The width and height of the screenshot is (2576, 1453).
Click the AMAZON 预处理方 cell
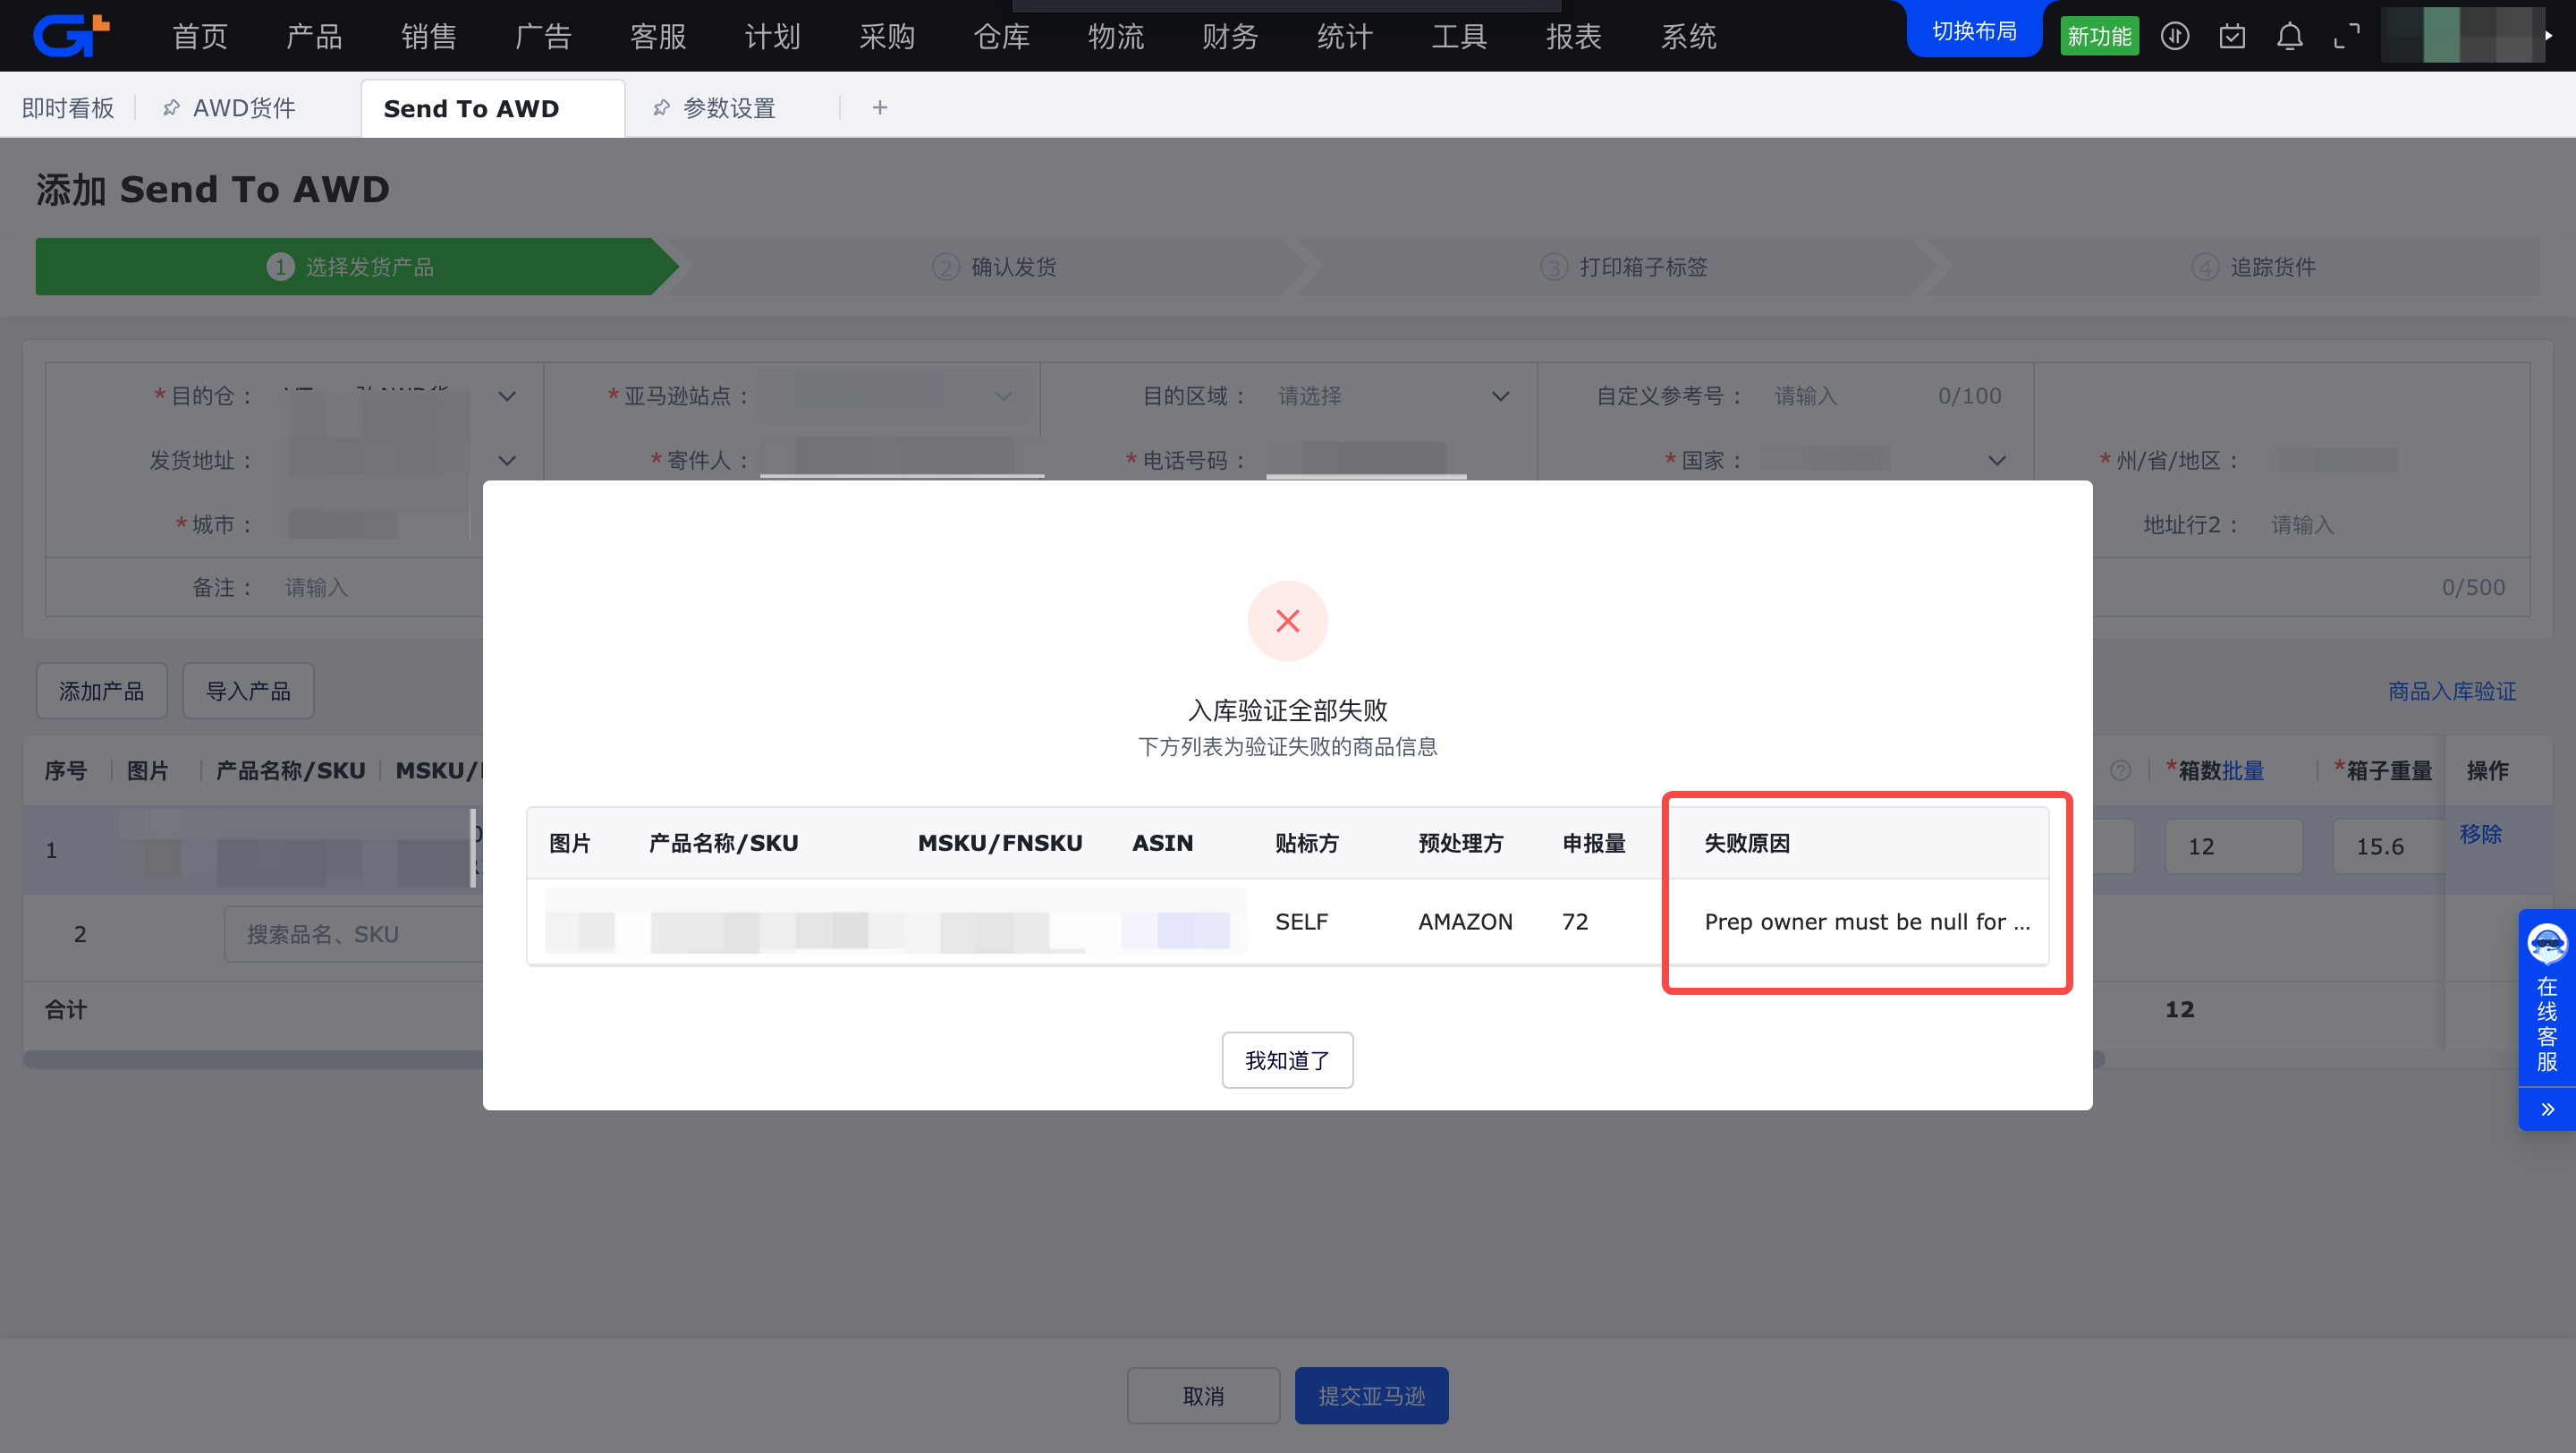point(1465,921)
